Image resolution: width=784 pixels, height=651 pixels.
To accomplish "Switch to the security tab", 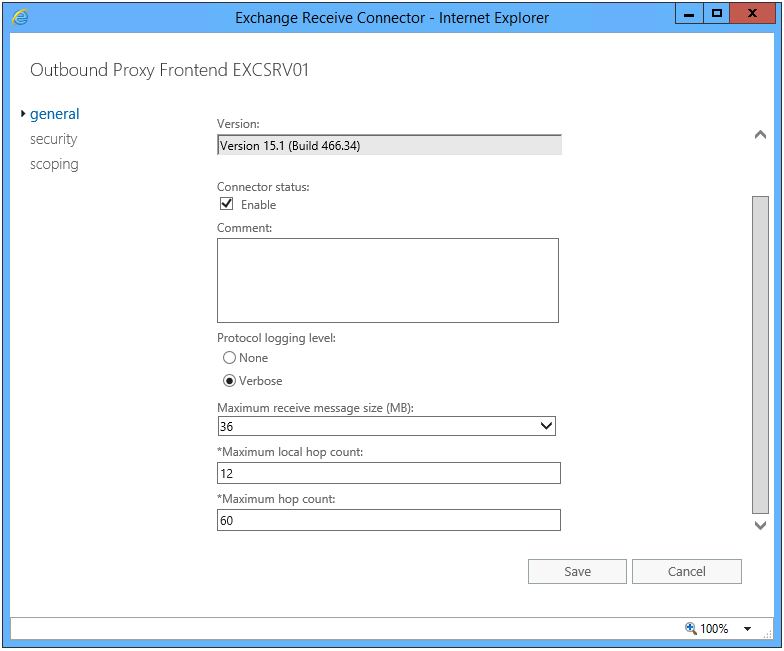I will tap(54, 139).
